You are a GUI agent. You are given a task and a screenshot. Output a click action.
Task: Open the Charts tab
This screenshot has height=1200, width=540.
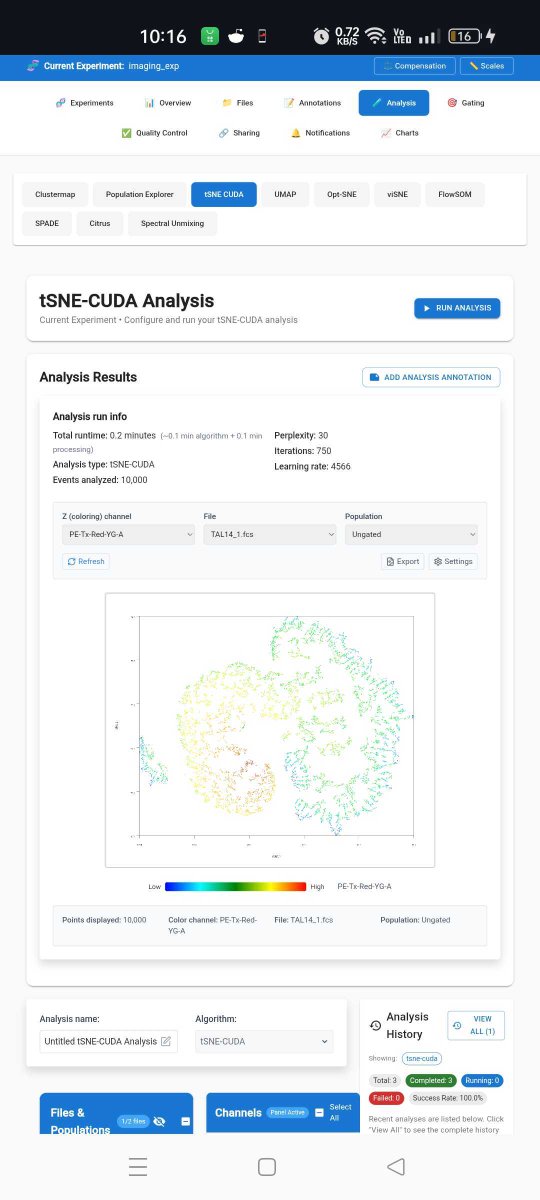click(x=400, y=133)
